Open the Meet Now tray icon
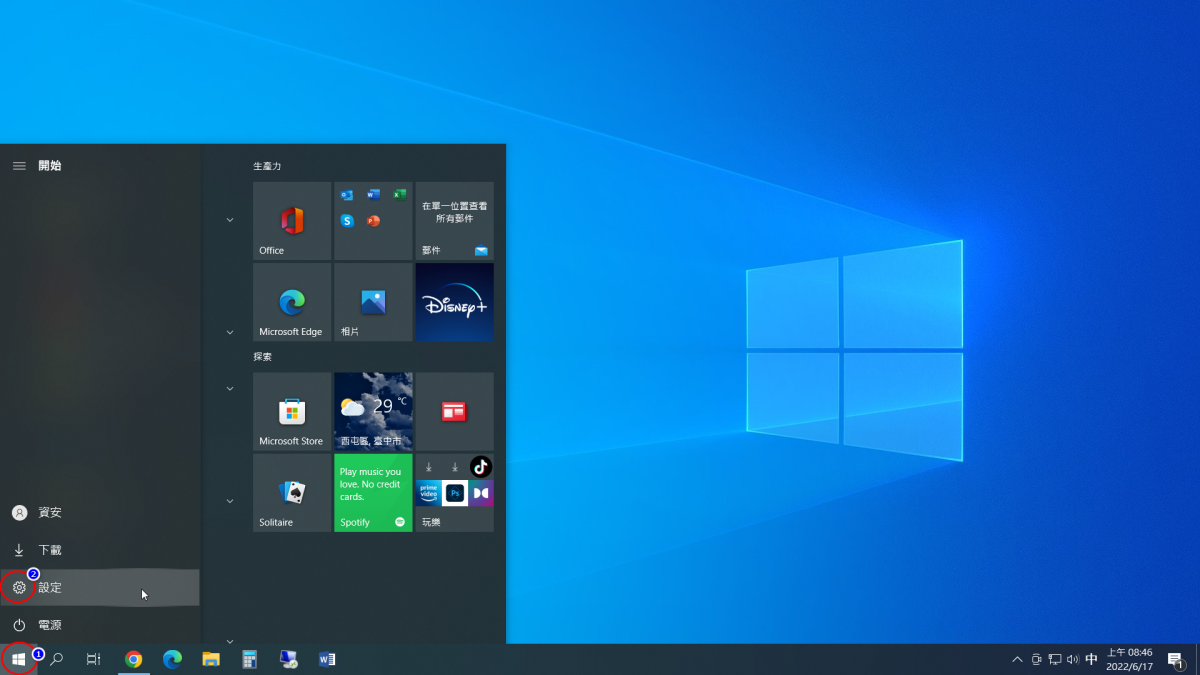This screenshot has height=675, width=1200. click(1036, 660)
